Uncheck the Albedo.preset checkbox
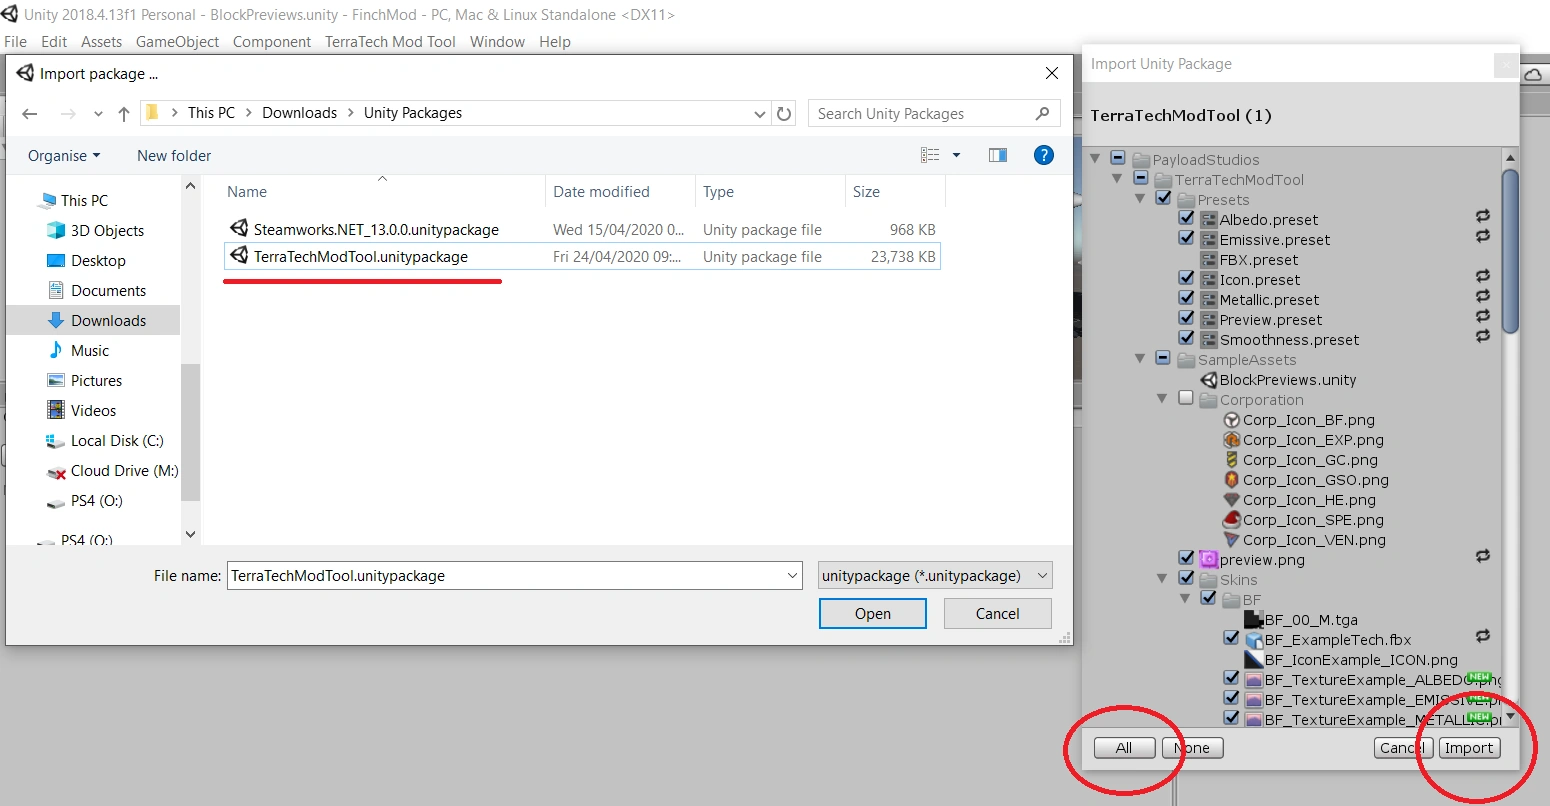The height and width of the screenshot is (806, 1550). 1187,219
